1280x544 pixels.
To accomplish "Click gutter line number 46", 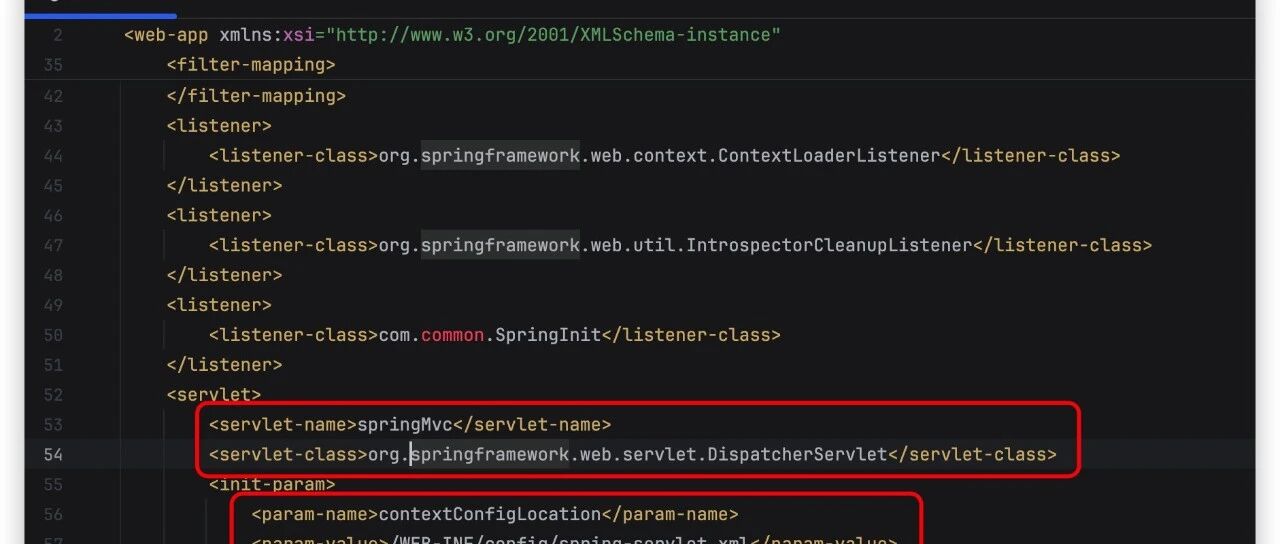I will click(x=52, y=216).
